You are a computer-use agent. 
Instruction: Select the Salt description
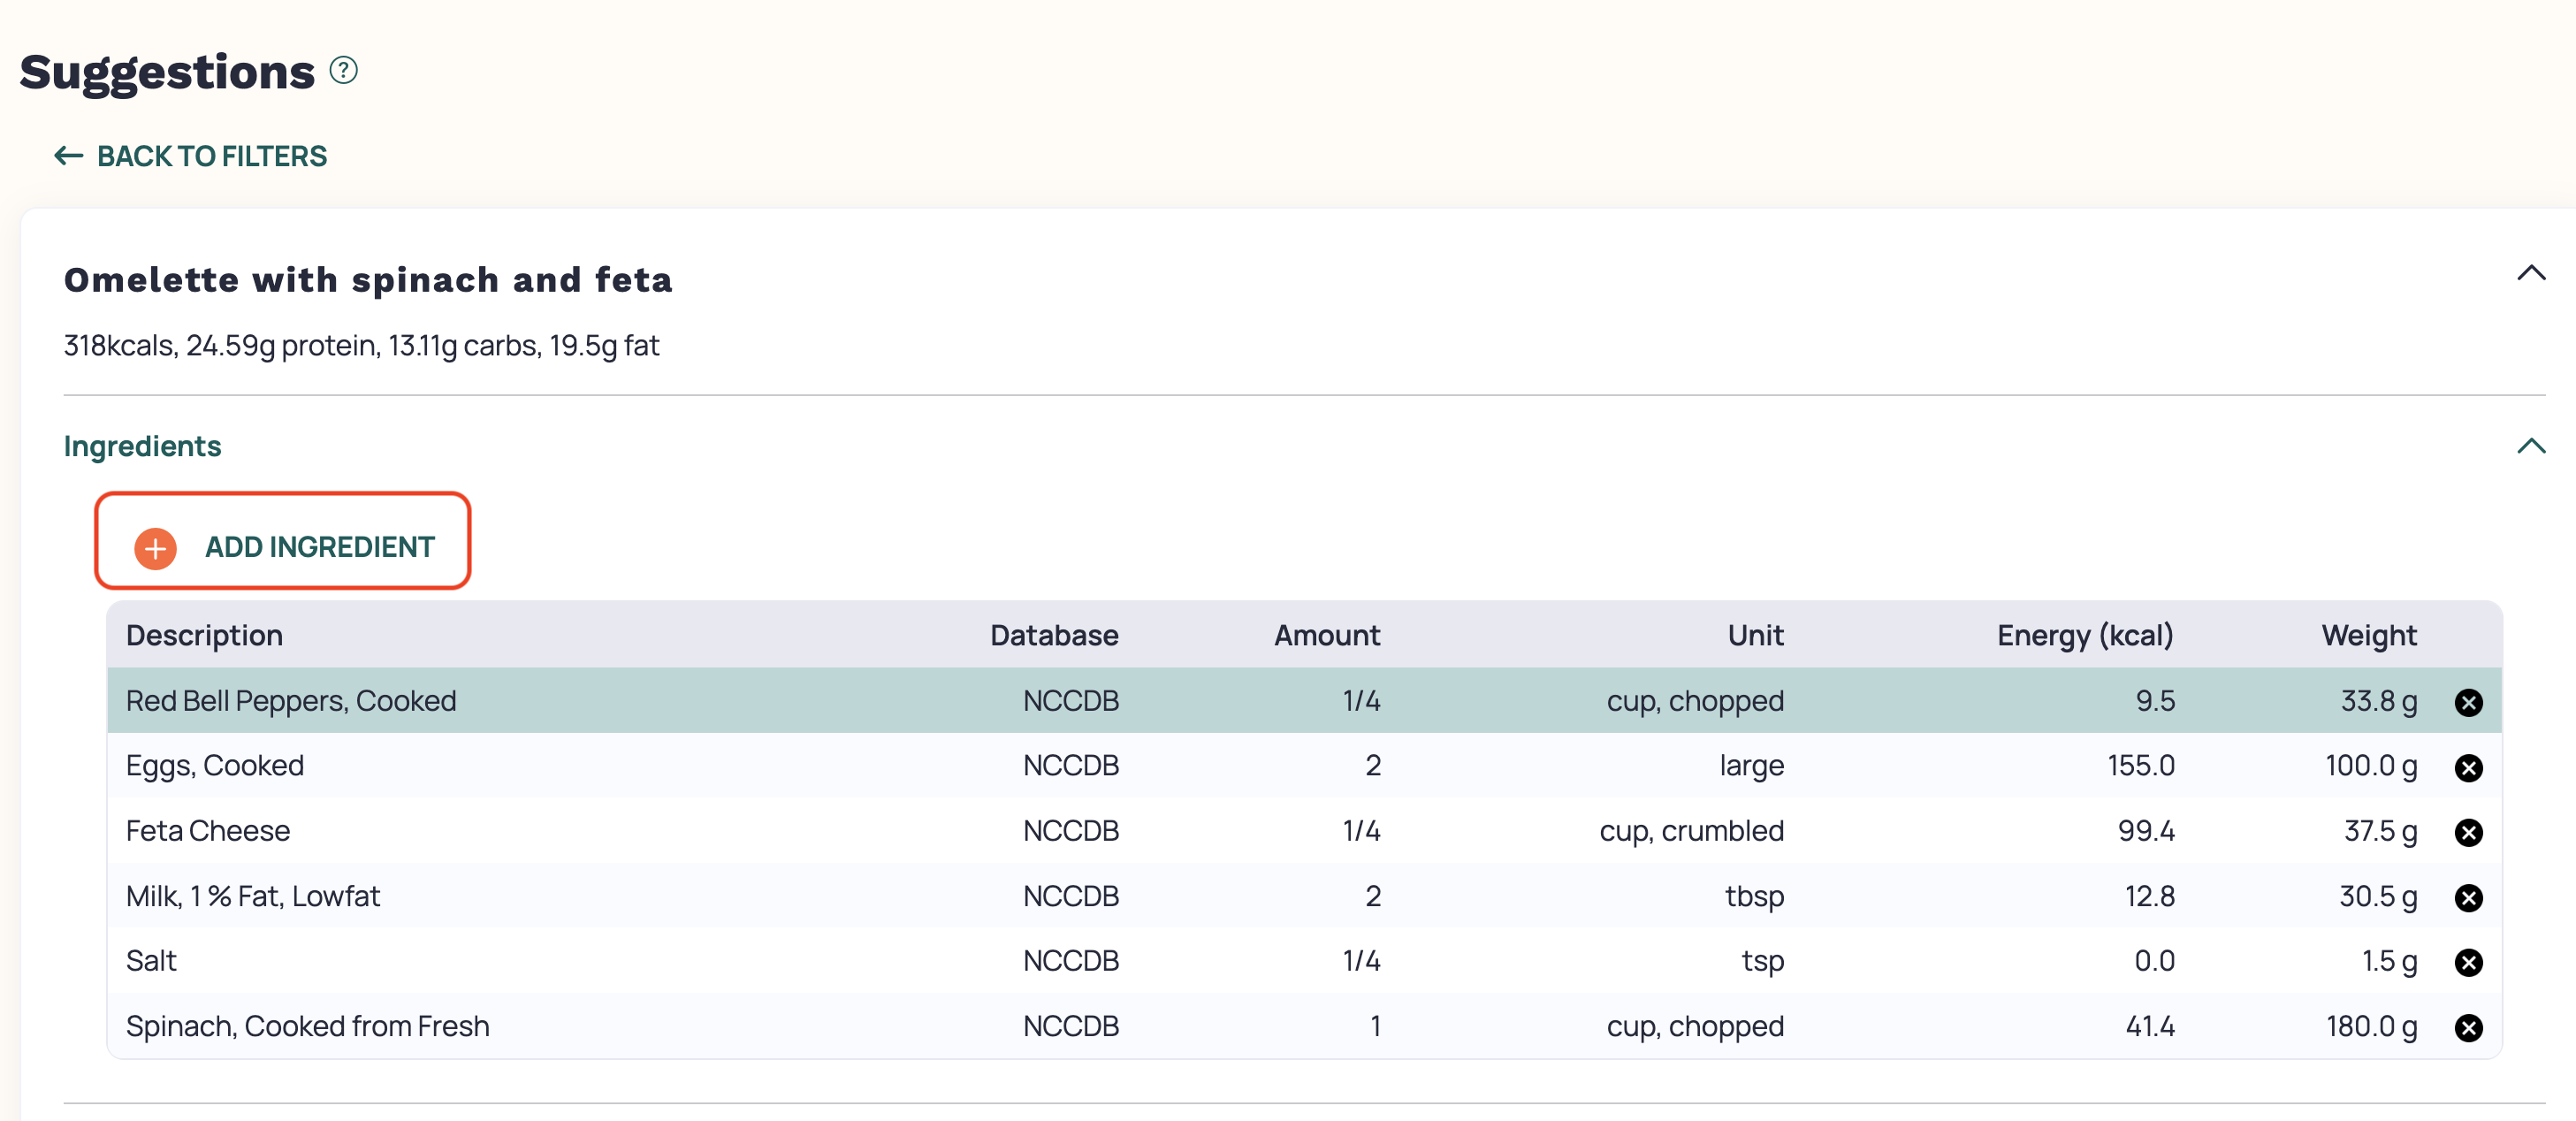tap(151, 961)
